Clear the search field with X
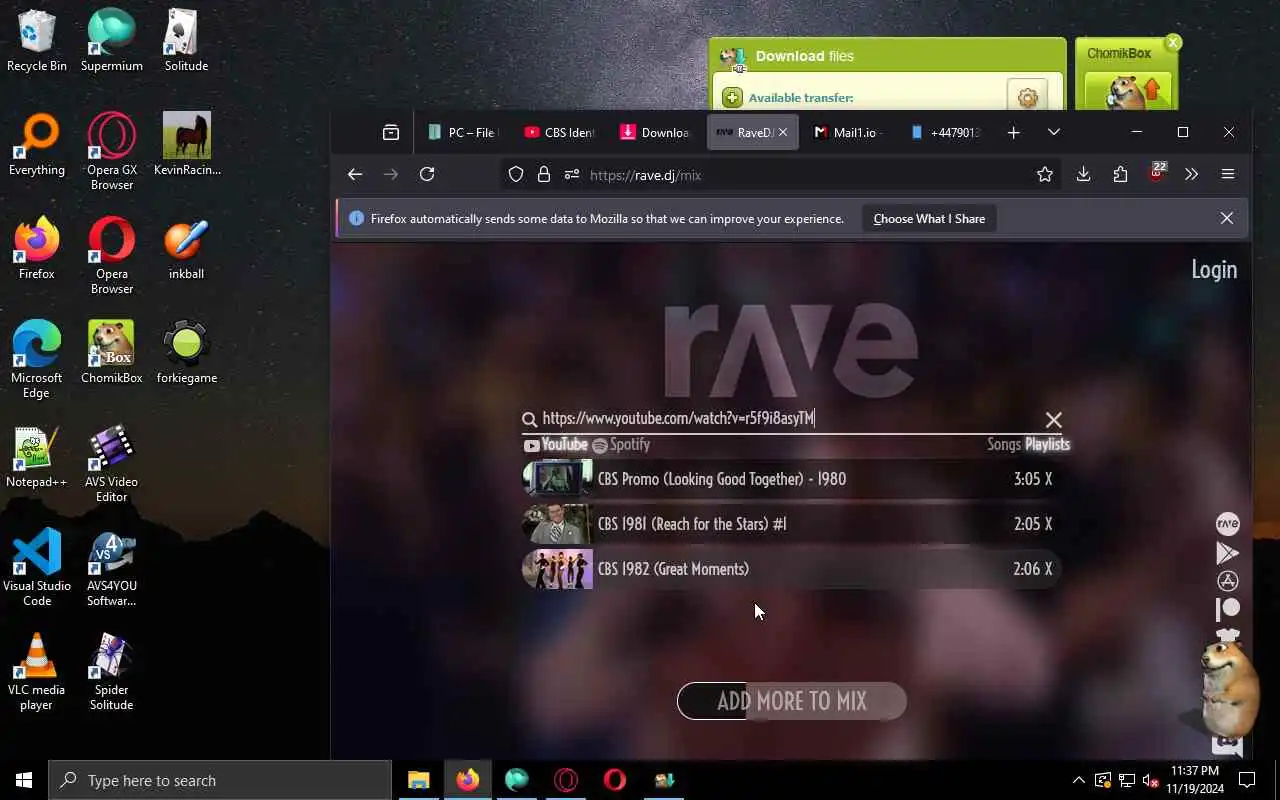 (1053, 420)
